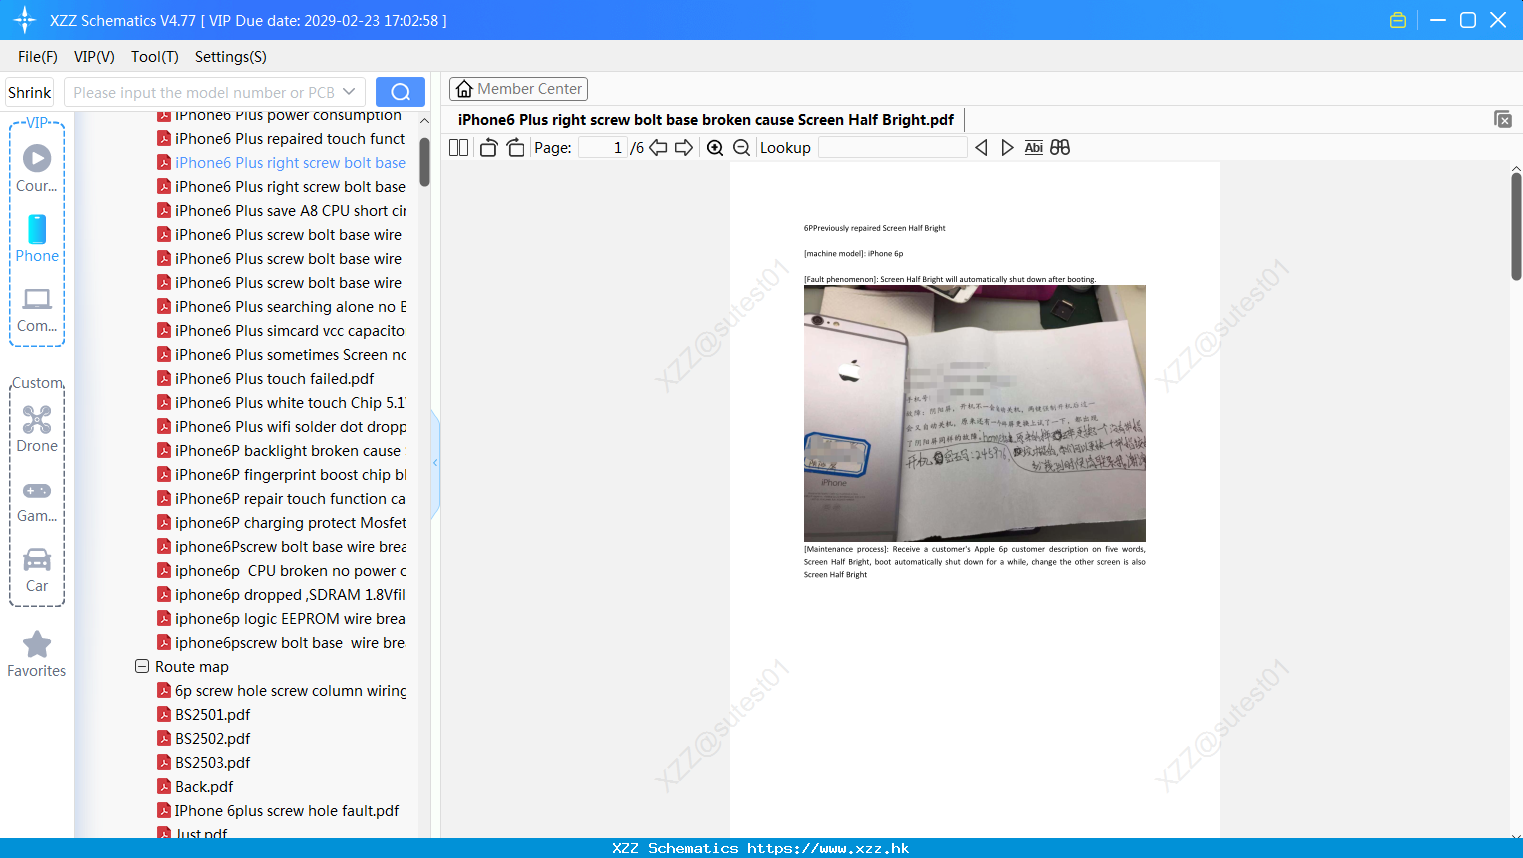Find next lookup match

pyautogui.click(x=1007, y=148)
